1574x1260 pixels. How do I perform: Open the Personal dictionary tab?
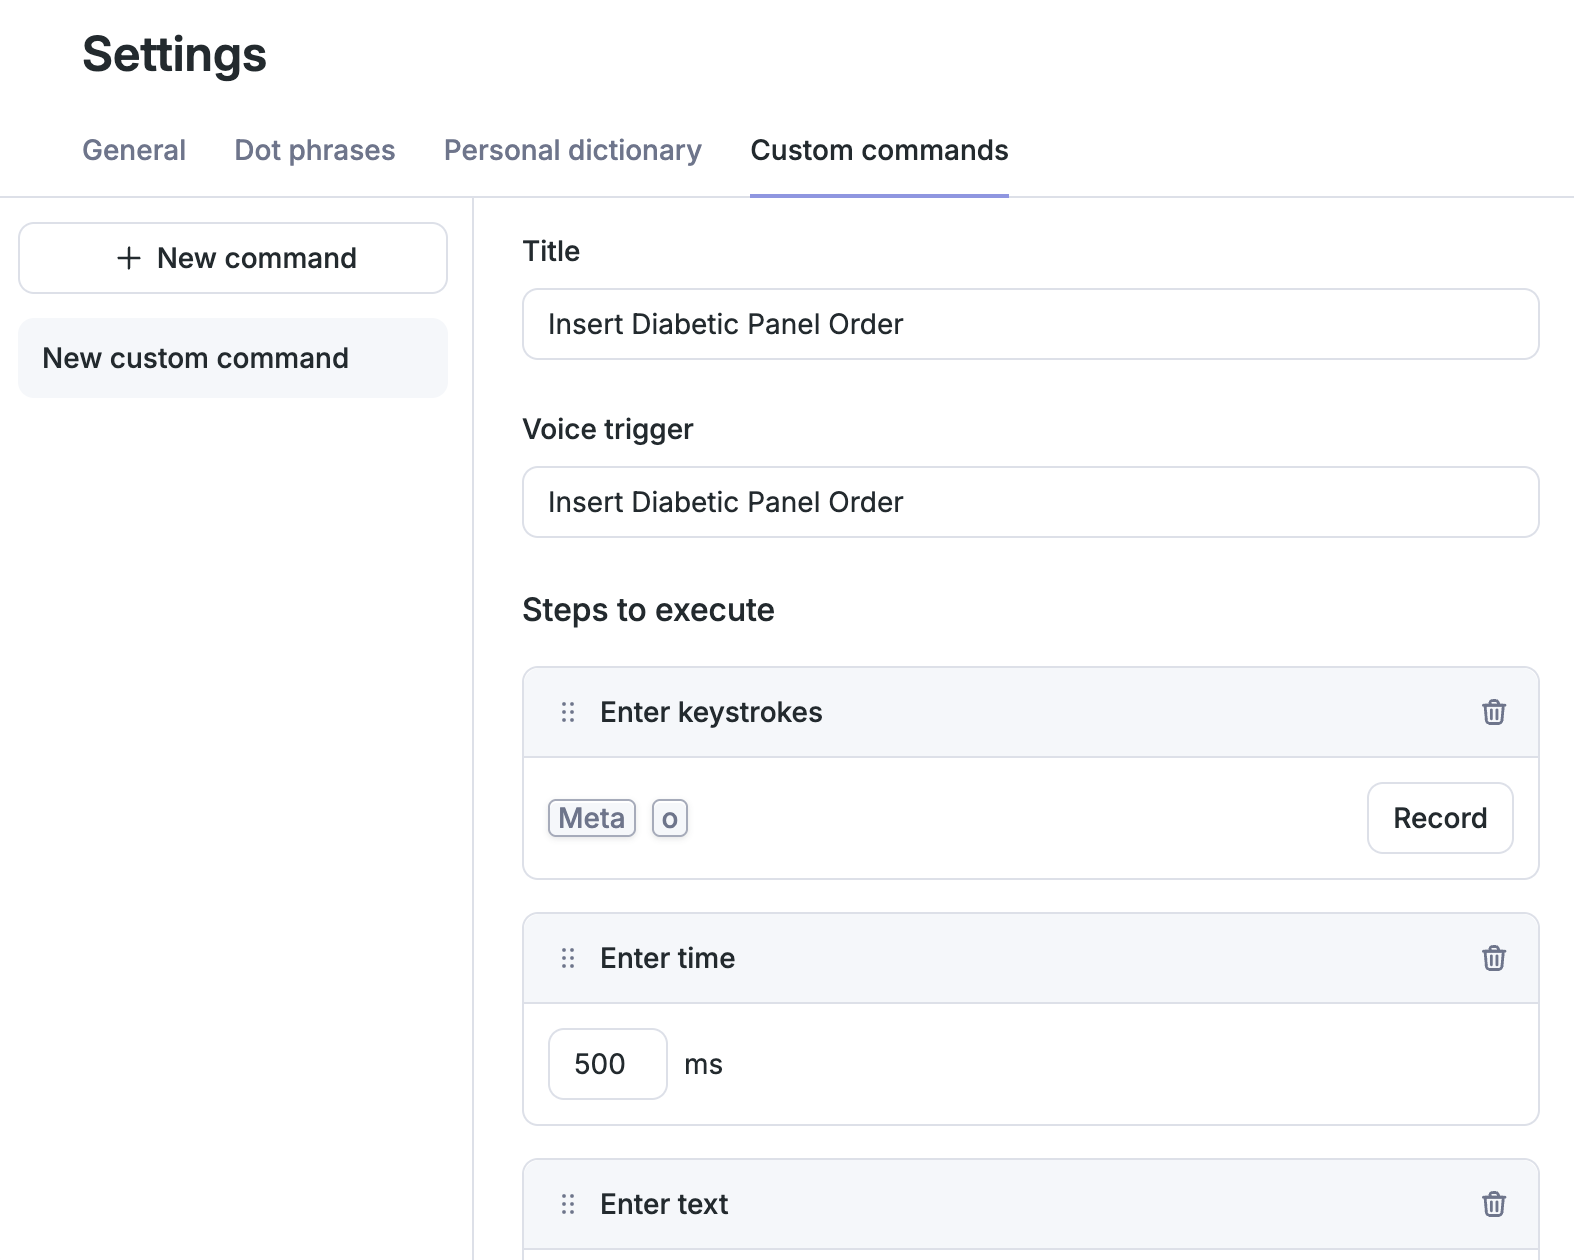[573, 150]
